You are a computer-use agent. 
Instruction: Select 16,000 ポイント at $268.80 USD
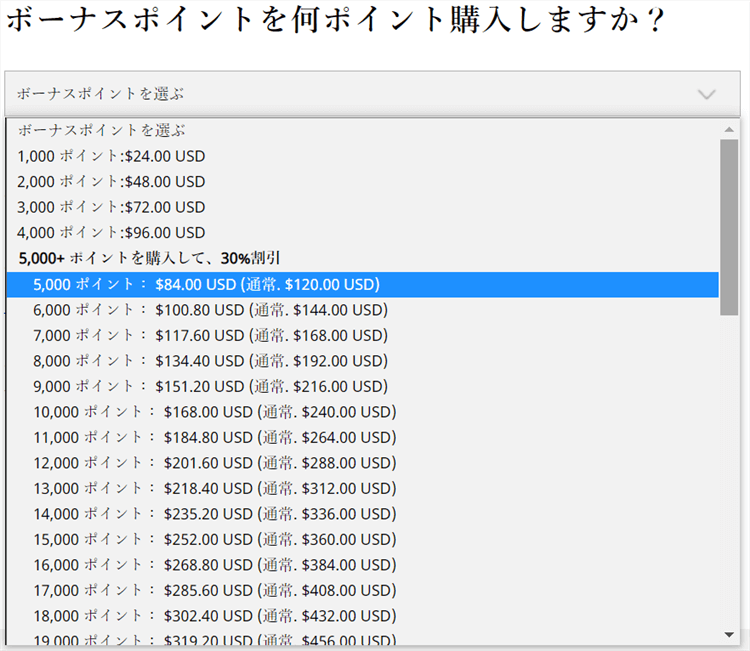pos(214,565)
